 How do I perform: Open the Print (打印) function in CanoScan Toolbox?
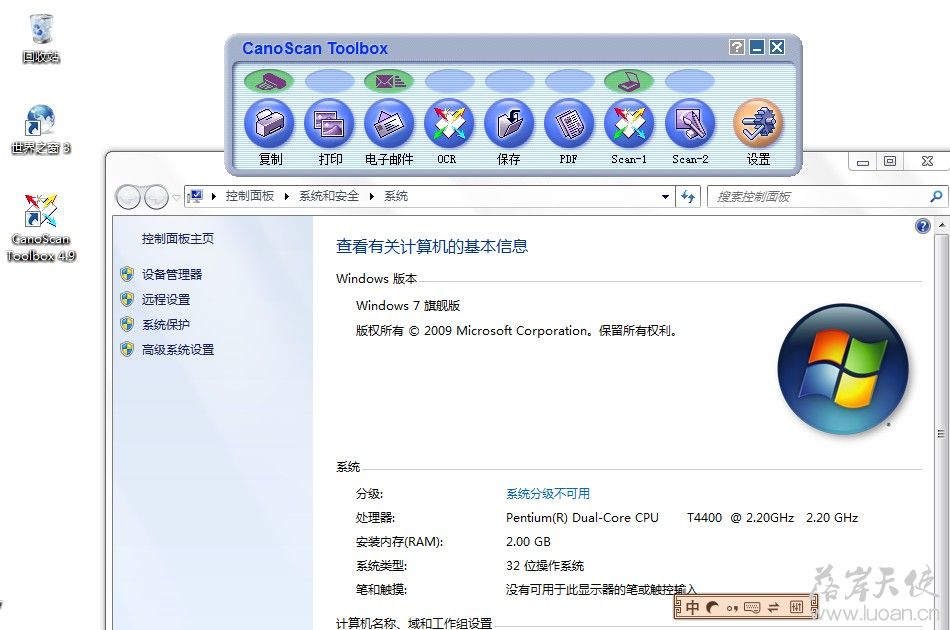(x=329, y=124)
